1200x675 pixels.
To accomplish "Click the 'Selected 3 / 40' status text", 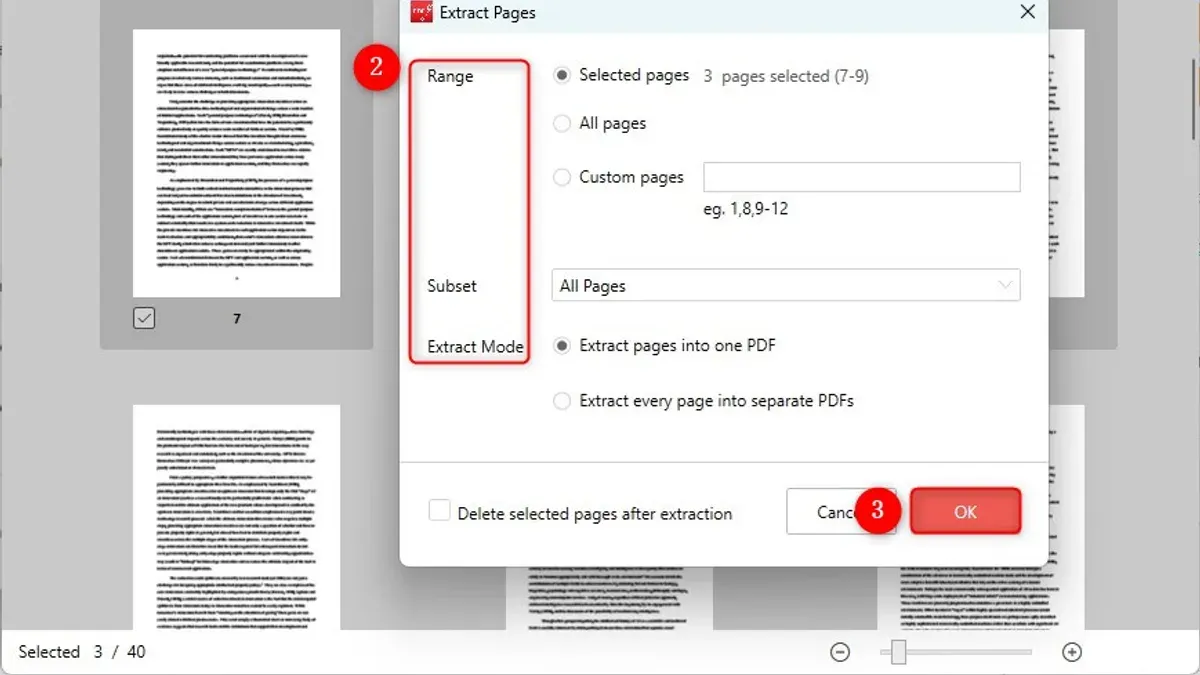I will point(82,652).
